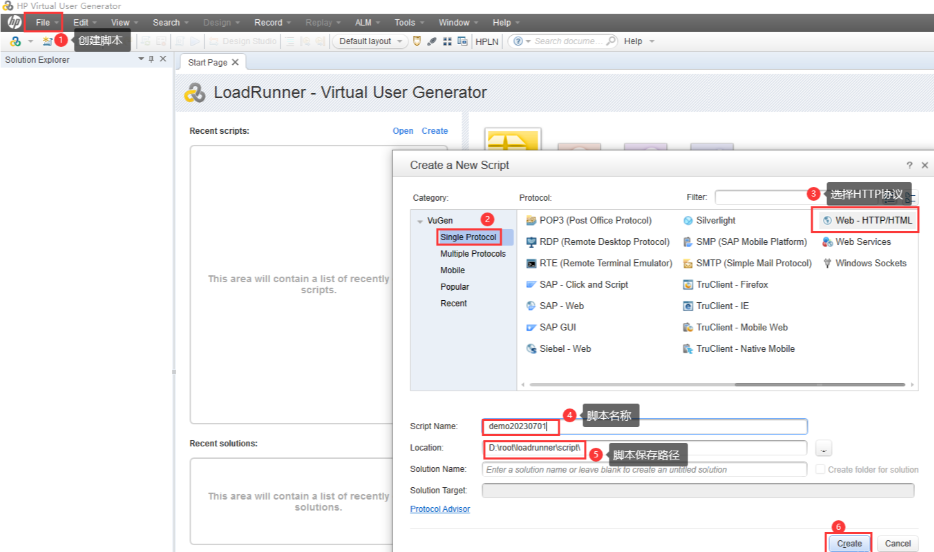The image size is (934, 552).
Task: Choose RDP (Remote Desktop Protocol)
Action: pos(598,242)
